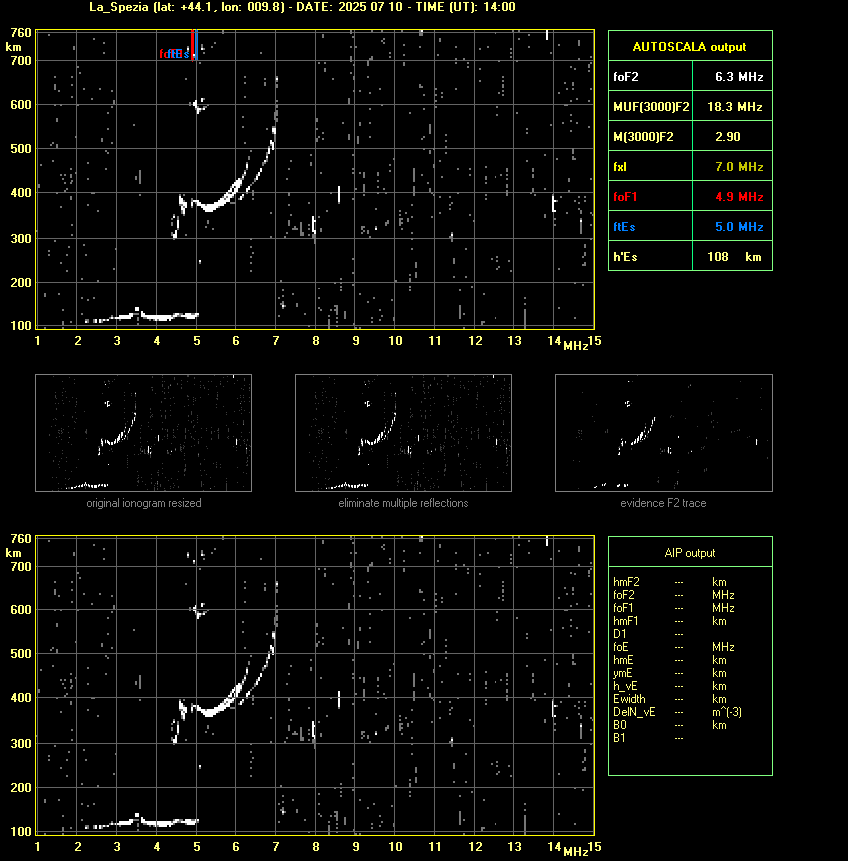The width and height of the screenshot is (848, 861).
Task: Select the h'Es value 108 km
Action: [x=734, y=256]
